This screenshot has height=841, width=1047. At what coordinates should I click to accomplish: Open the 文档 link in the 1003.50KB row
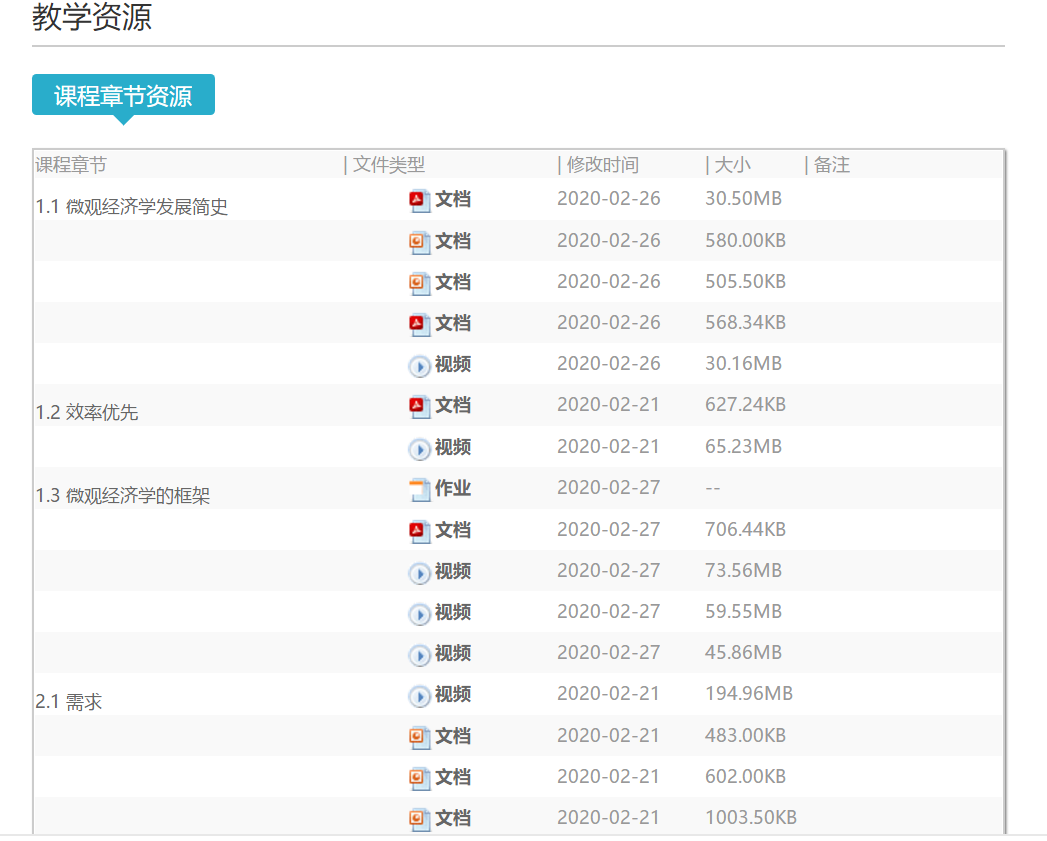[x=453, y=818]
